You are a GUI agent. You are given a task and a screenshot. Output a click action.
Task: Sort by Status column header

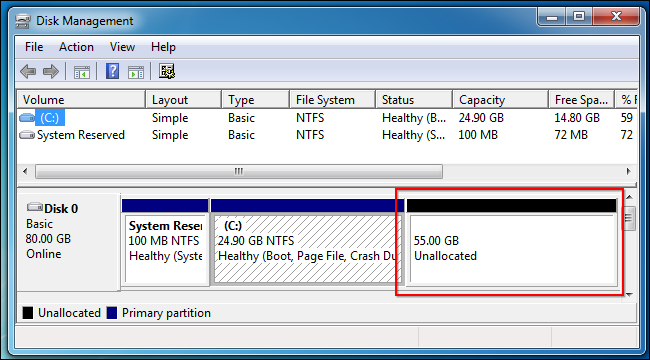(414, 100)
